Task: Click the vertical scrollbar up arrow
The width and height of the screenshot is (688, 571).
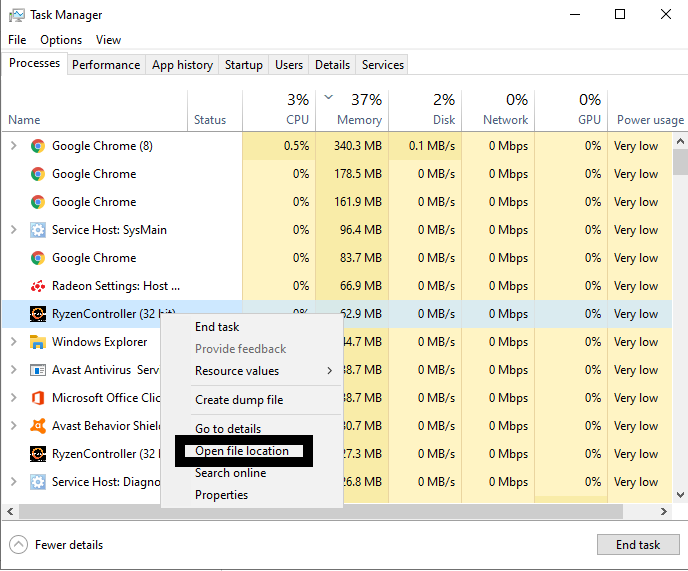Action: pyautogui.click(x=680, y=141)
